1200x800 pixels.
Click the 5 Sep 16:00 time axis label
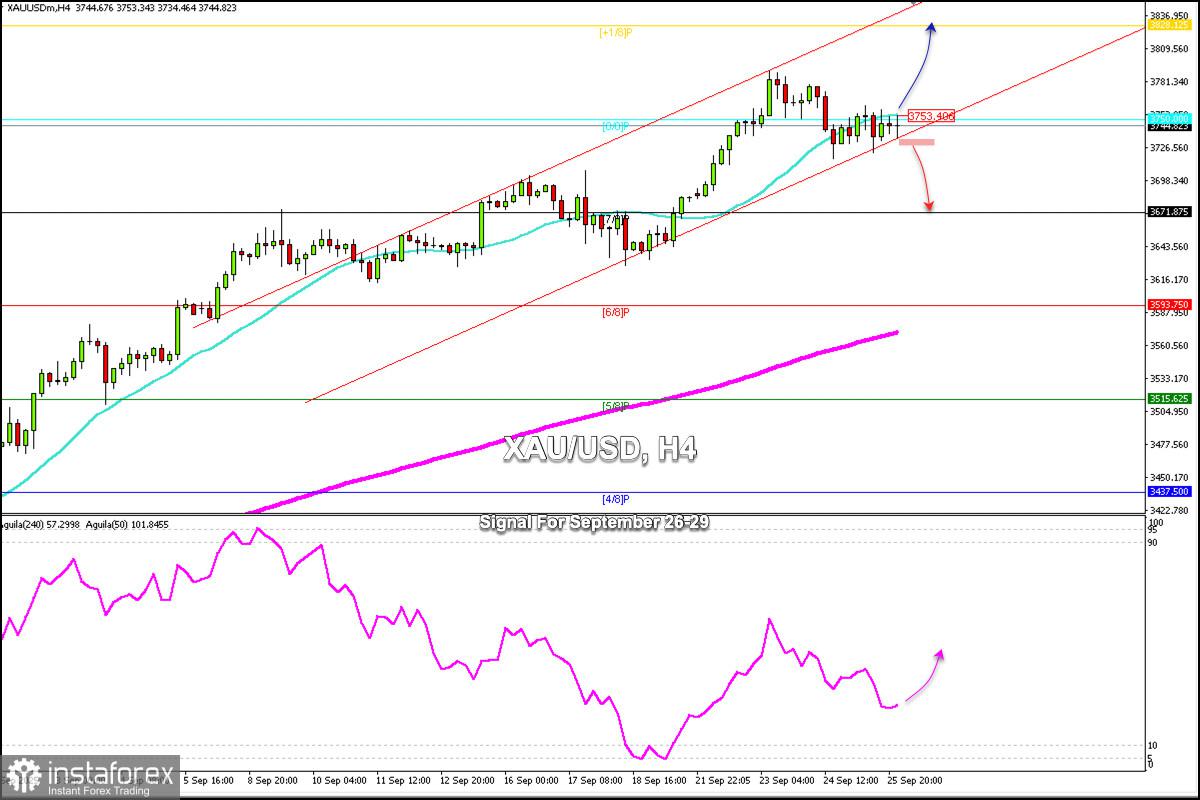[207, 780]
